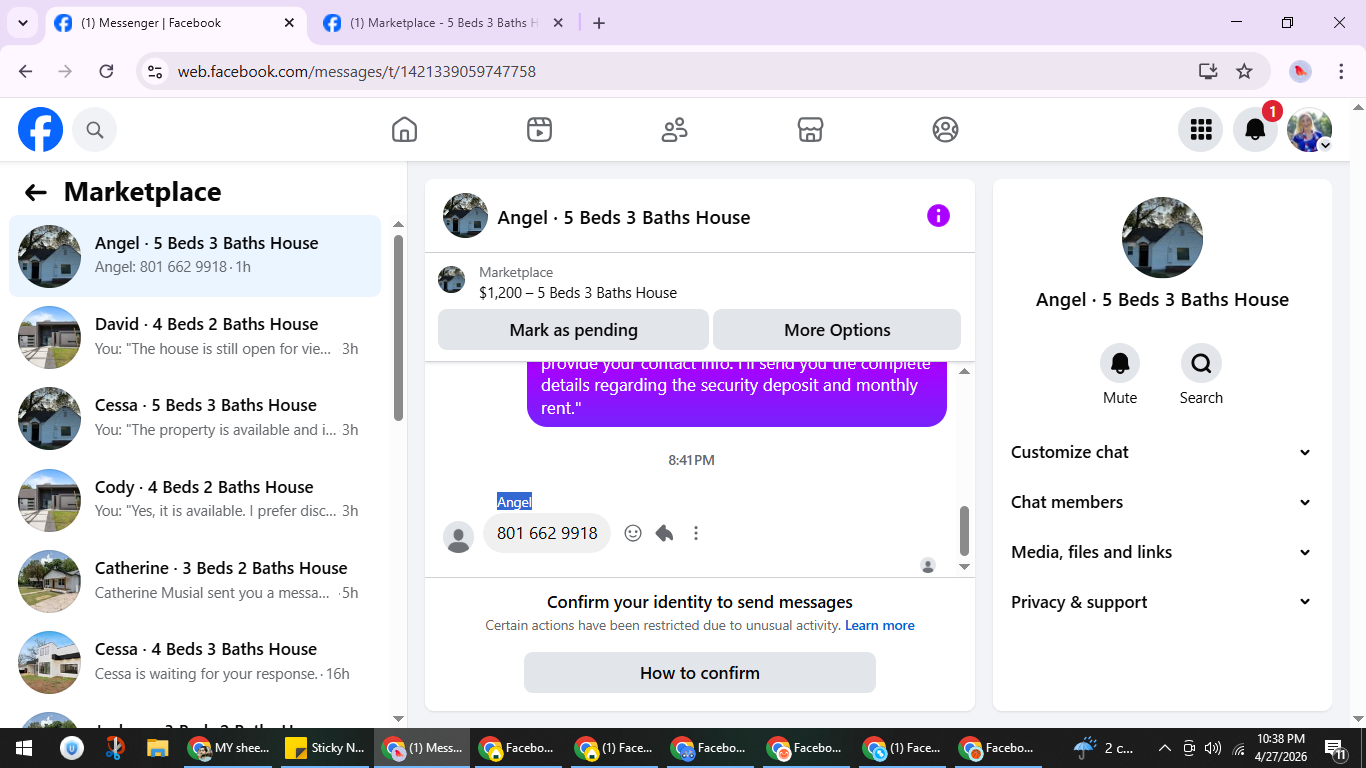
Task: Open the Groups icon in top navigation
Action: tap(945, 130)
